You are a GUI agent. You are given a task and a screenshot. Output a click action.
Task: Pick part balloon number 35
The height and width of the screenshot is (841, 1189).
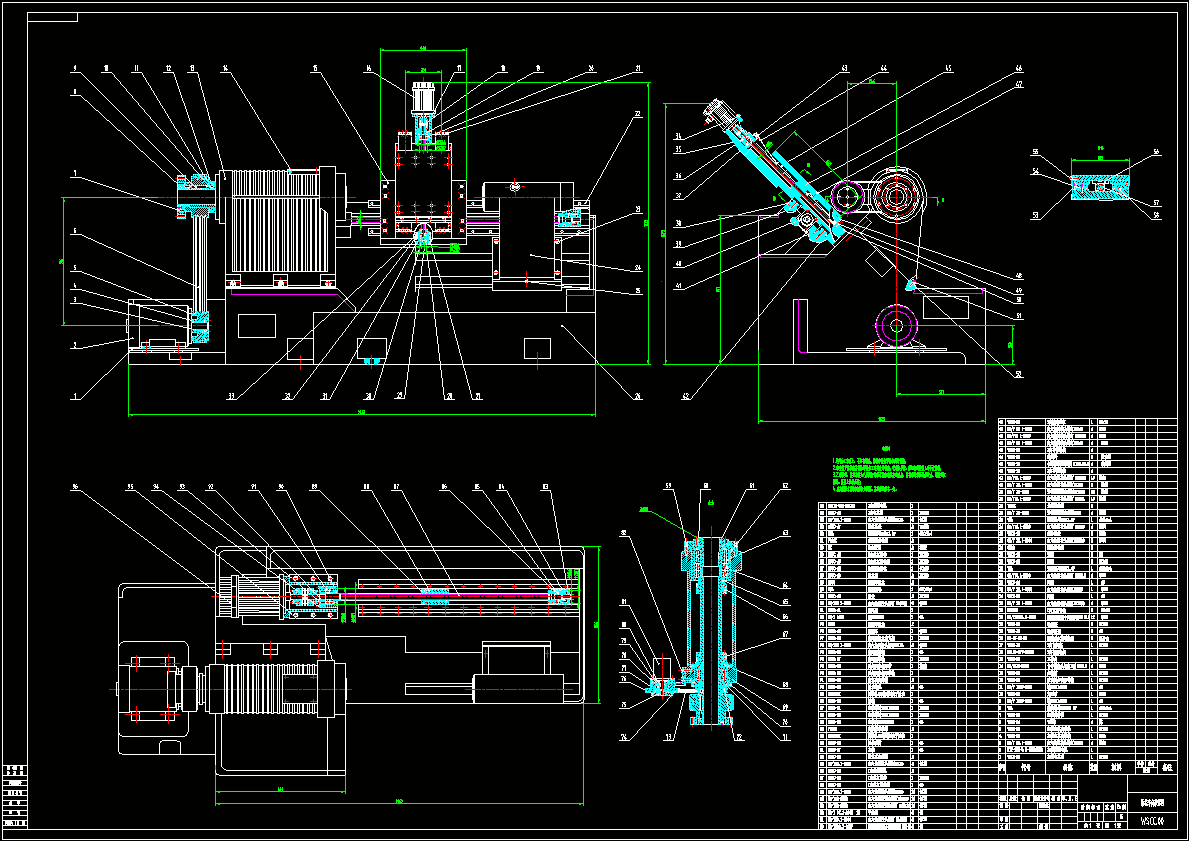tap(678, 149)
